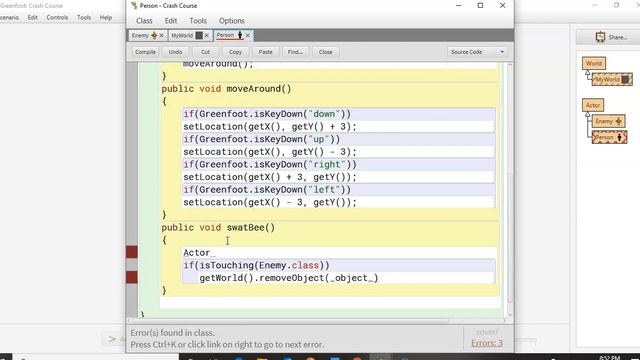Open the editor's Edit menu
Screen dimensions: 640x360
coord(171,20)
